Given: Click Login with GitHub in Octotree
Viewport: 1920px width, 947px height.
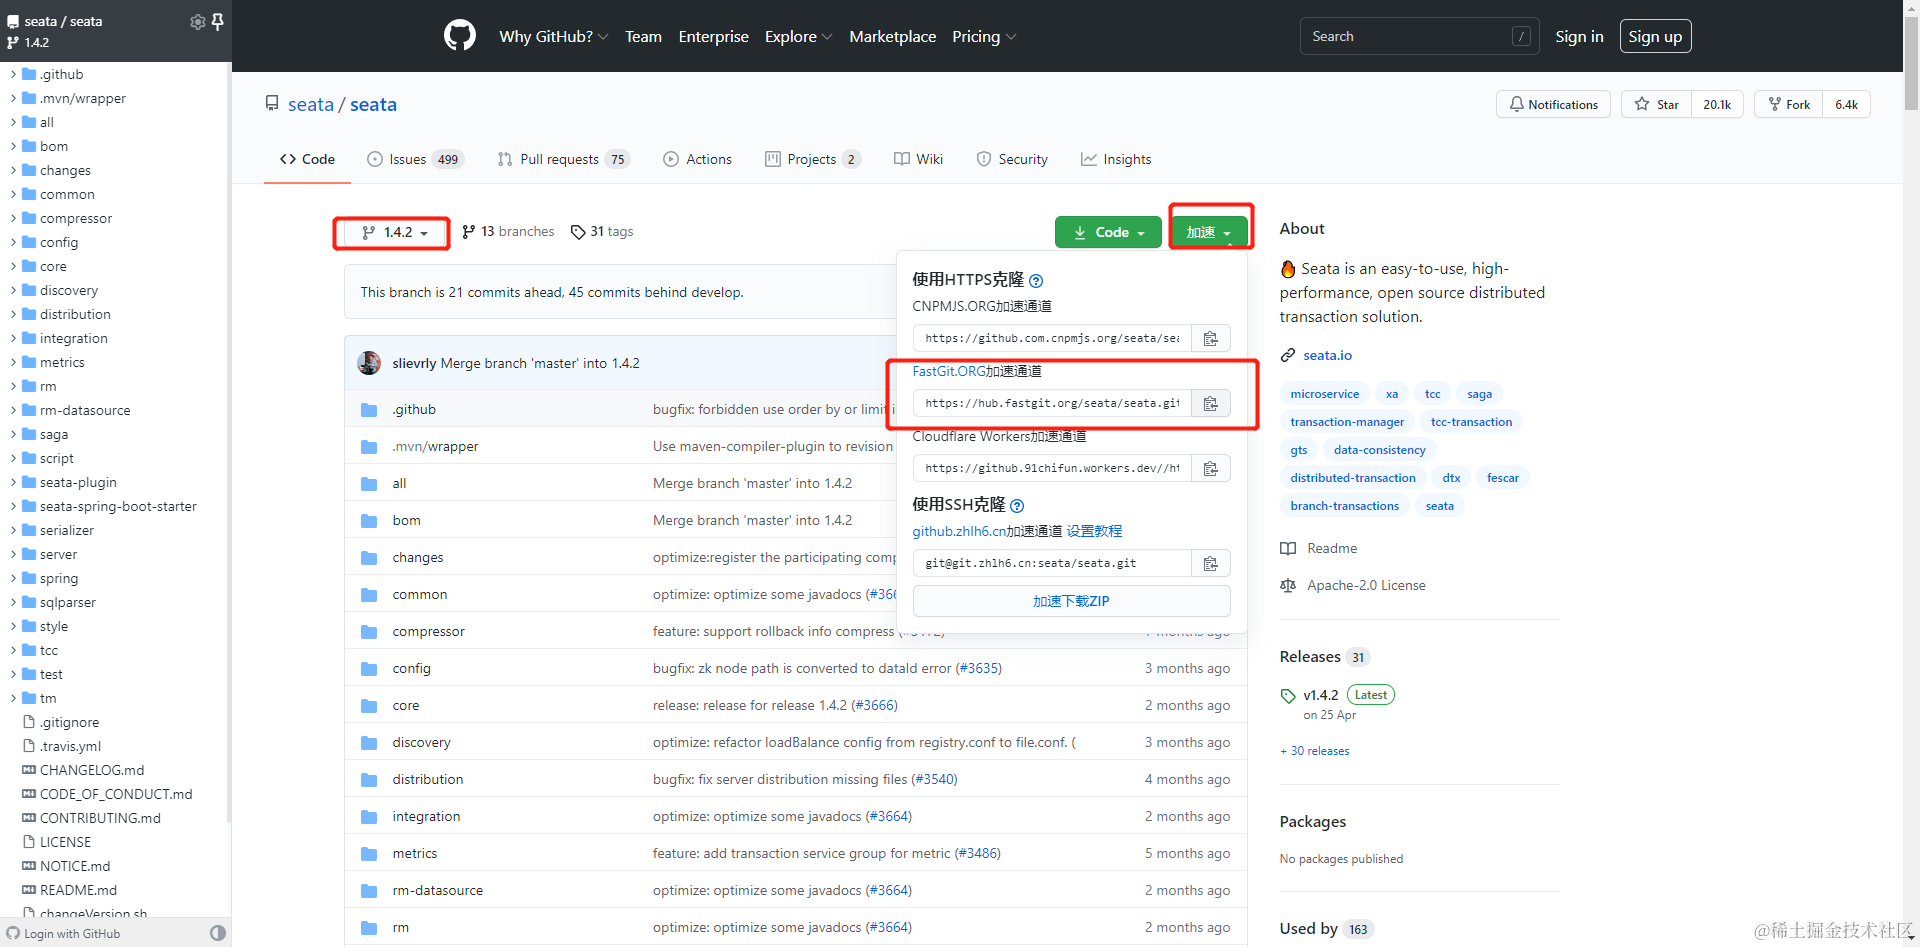Looking at the screenshot, I should 63,934.
